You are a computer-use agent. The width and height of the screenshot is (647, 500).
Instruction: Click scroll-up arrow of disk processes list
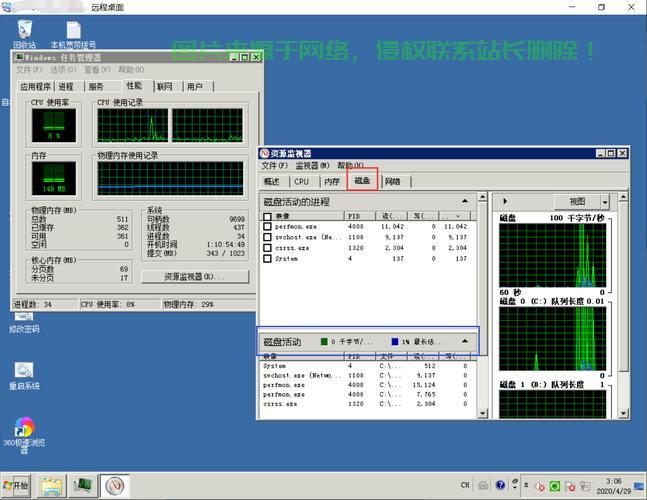click(482, 197)
